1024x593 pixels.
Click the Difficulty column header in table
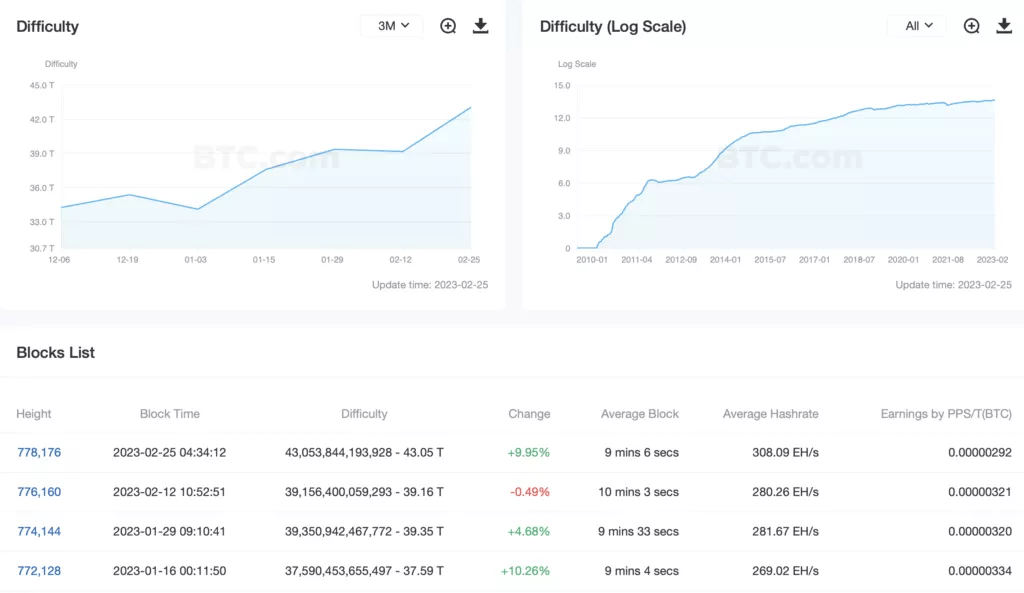tap(364, 413)
